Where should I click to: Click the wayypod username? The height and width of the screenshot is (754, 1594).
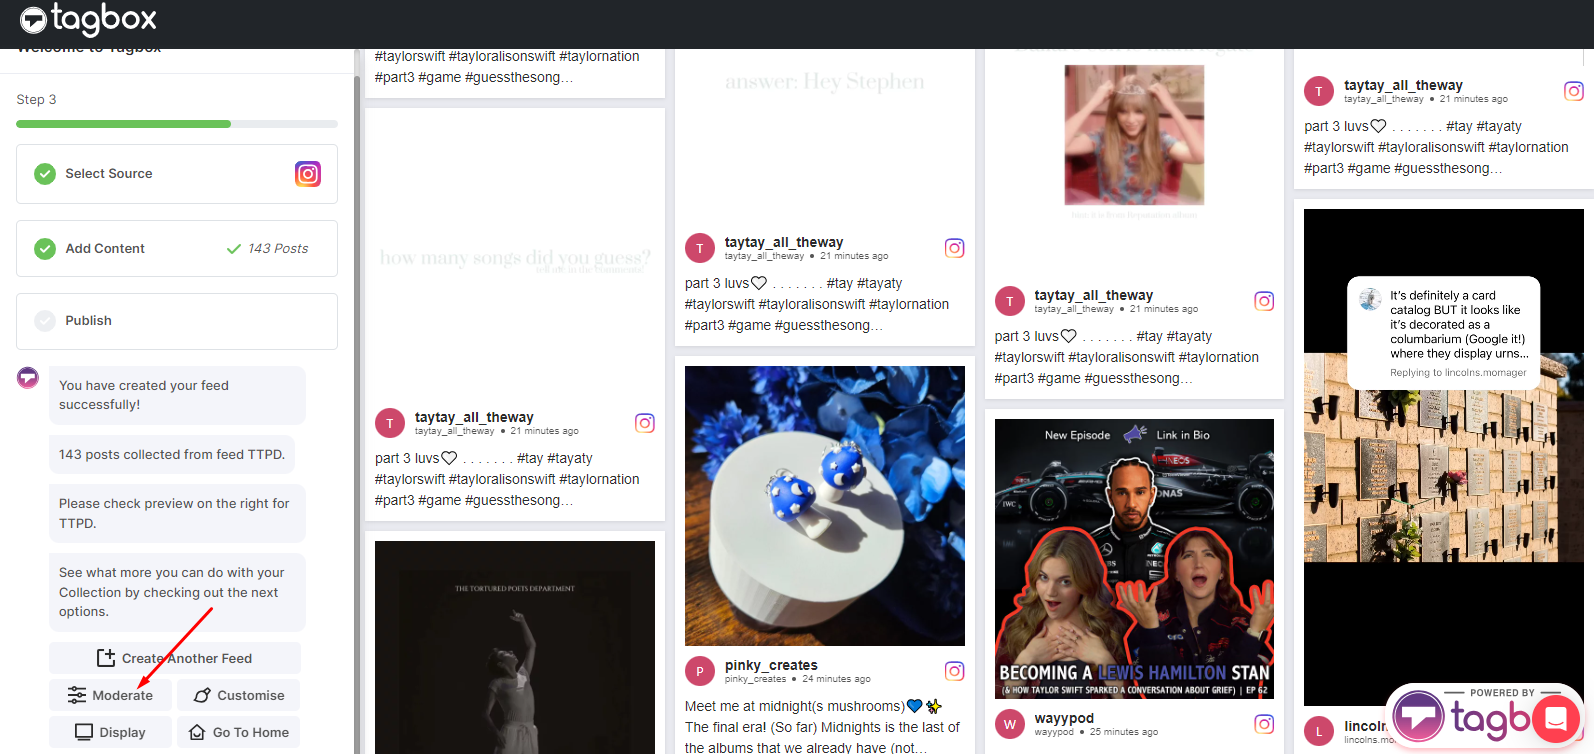1064,718
